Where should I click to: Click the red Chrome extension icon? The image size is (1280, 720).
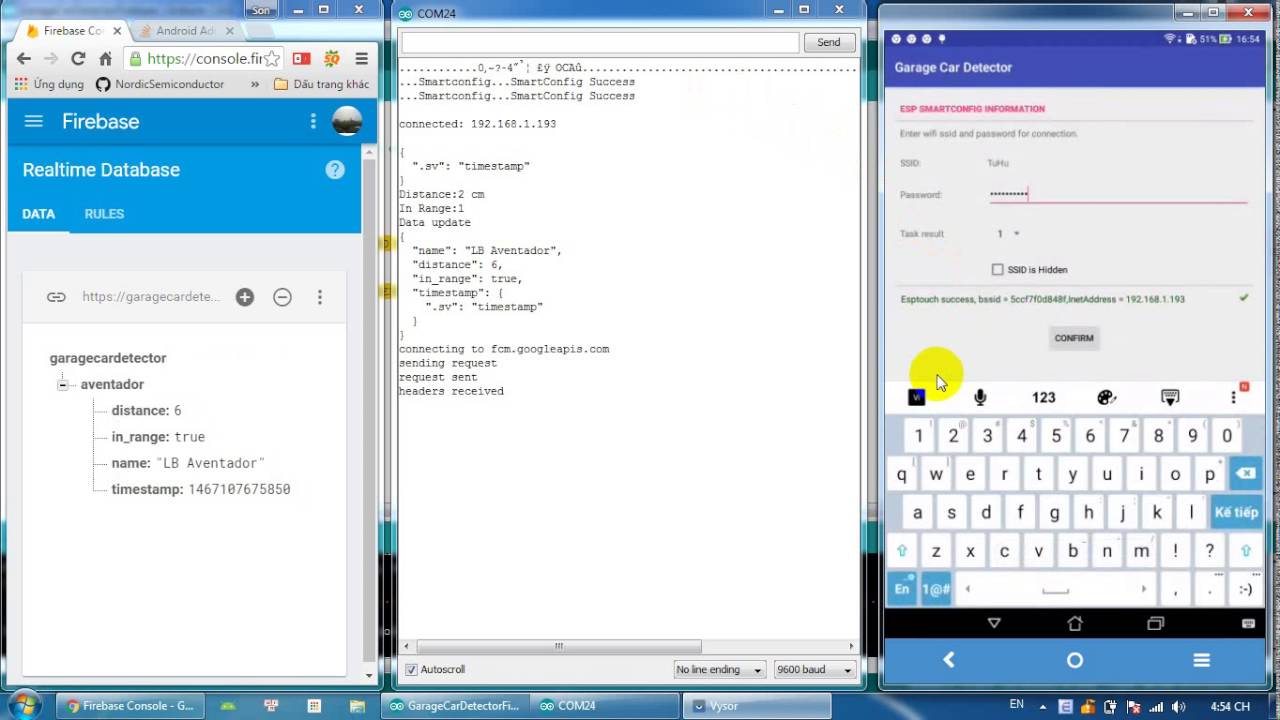(x=301, y=59)
